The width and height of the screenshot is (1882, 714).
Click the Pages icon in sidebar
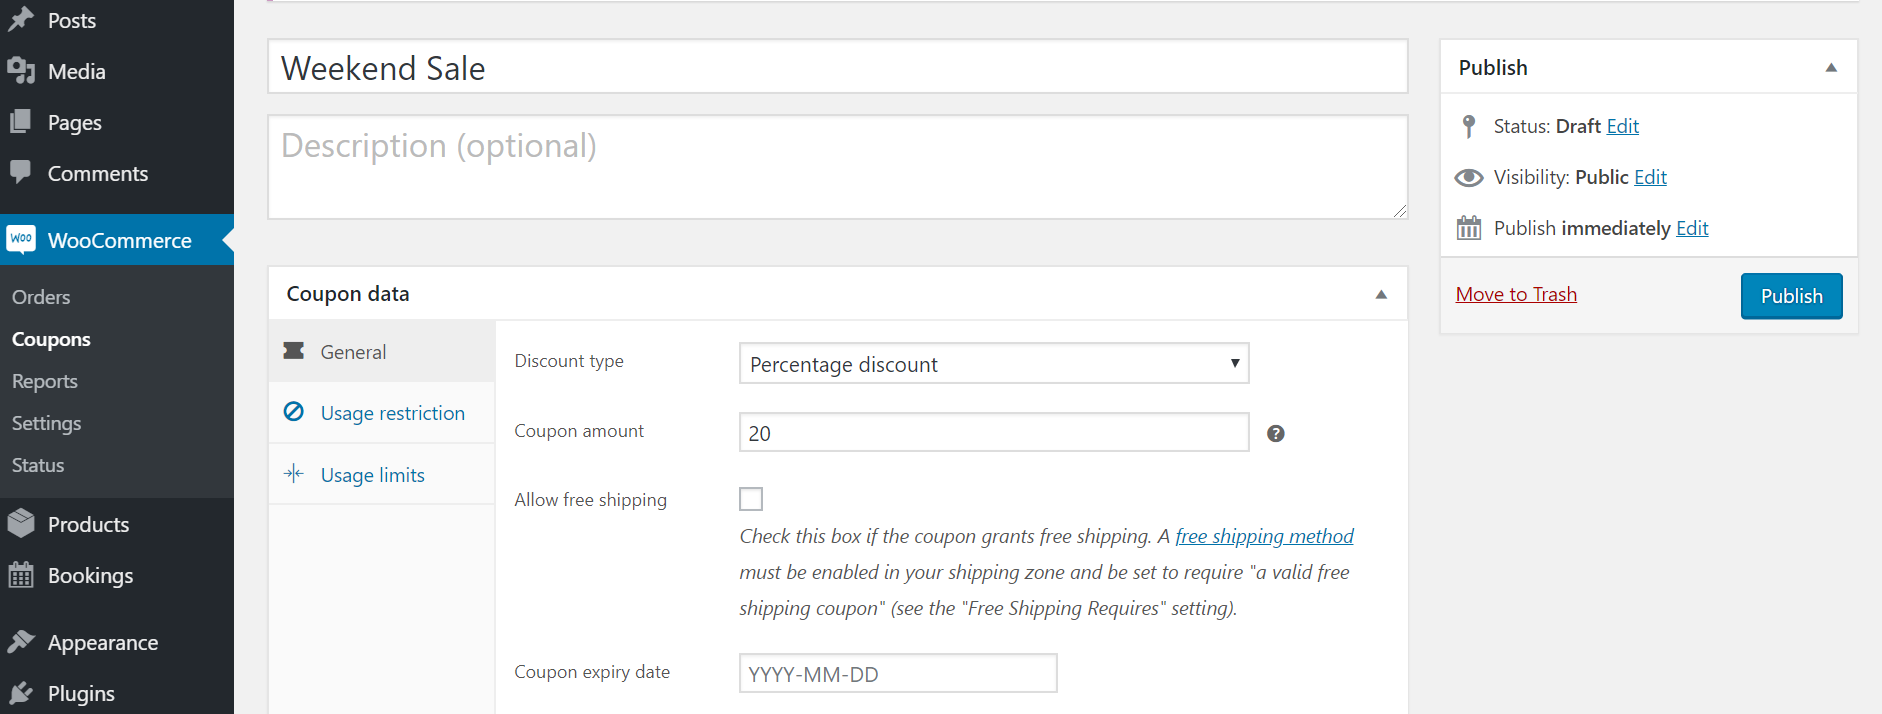[21, 122]
